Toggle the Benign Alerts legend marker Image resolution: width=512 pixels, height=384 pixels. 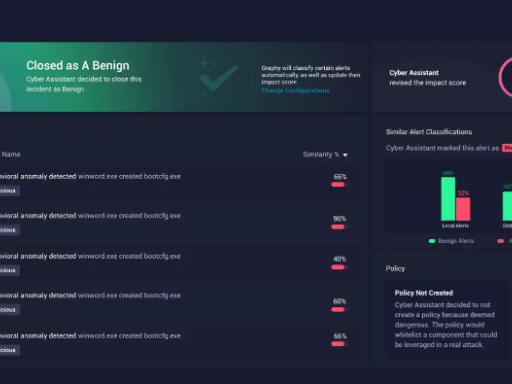(x=432, y=241)
